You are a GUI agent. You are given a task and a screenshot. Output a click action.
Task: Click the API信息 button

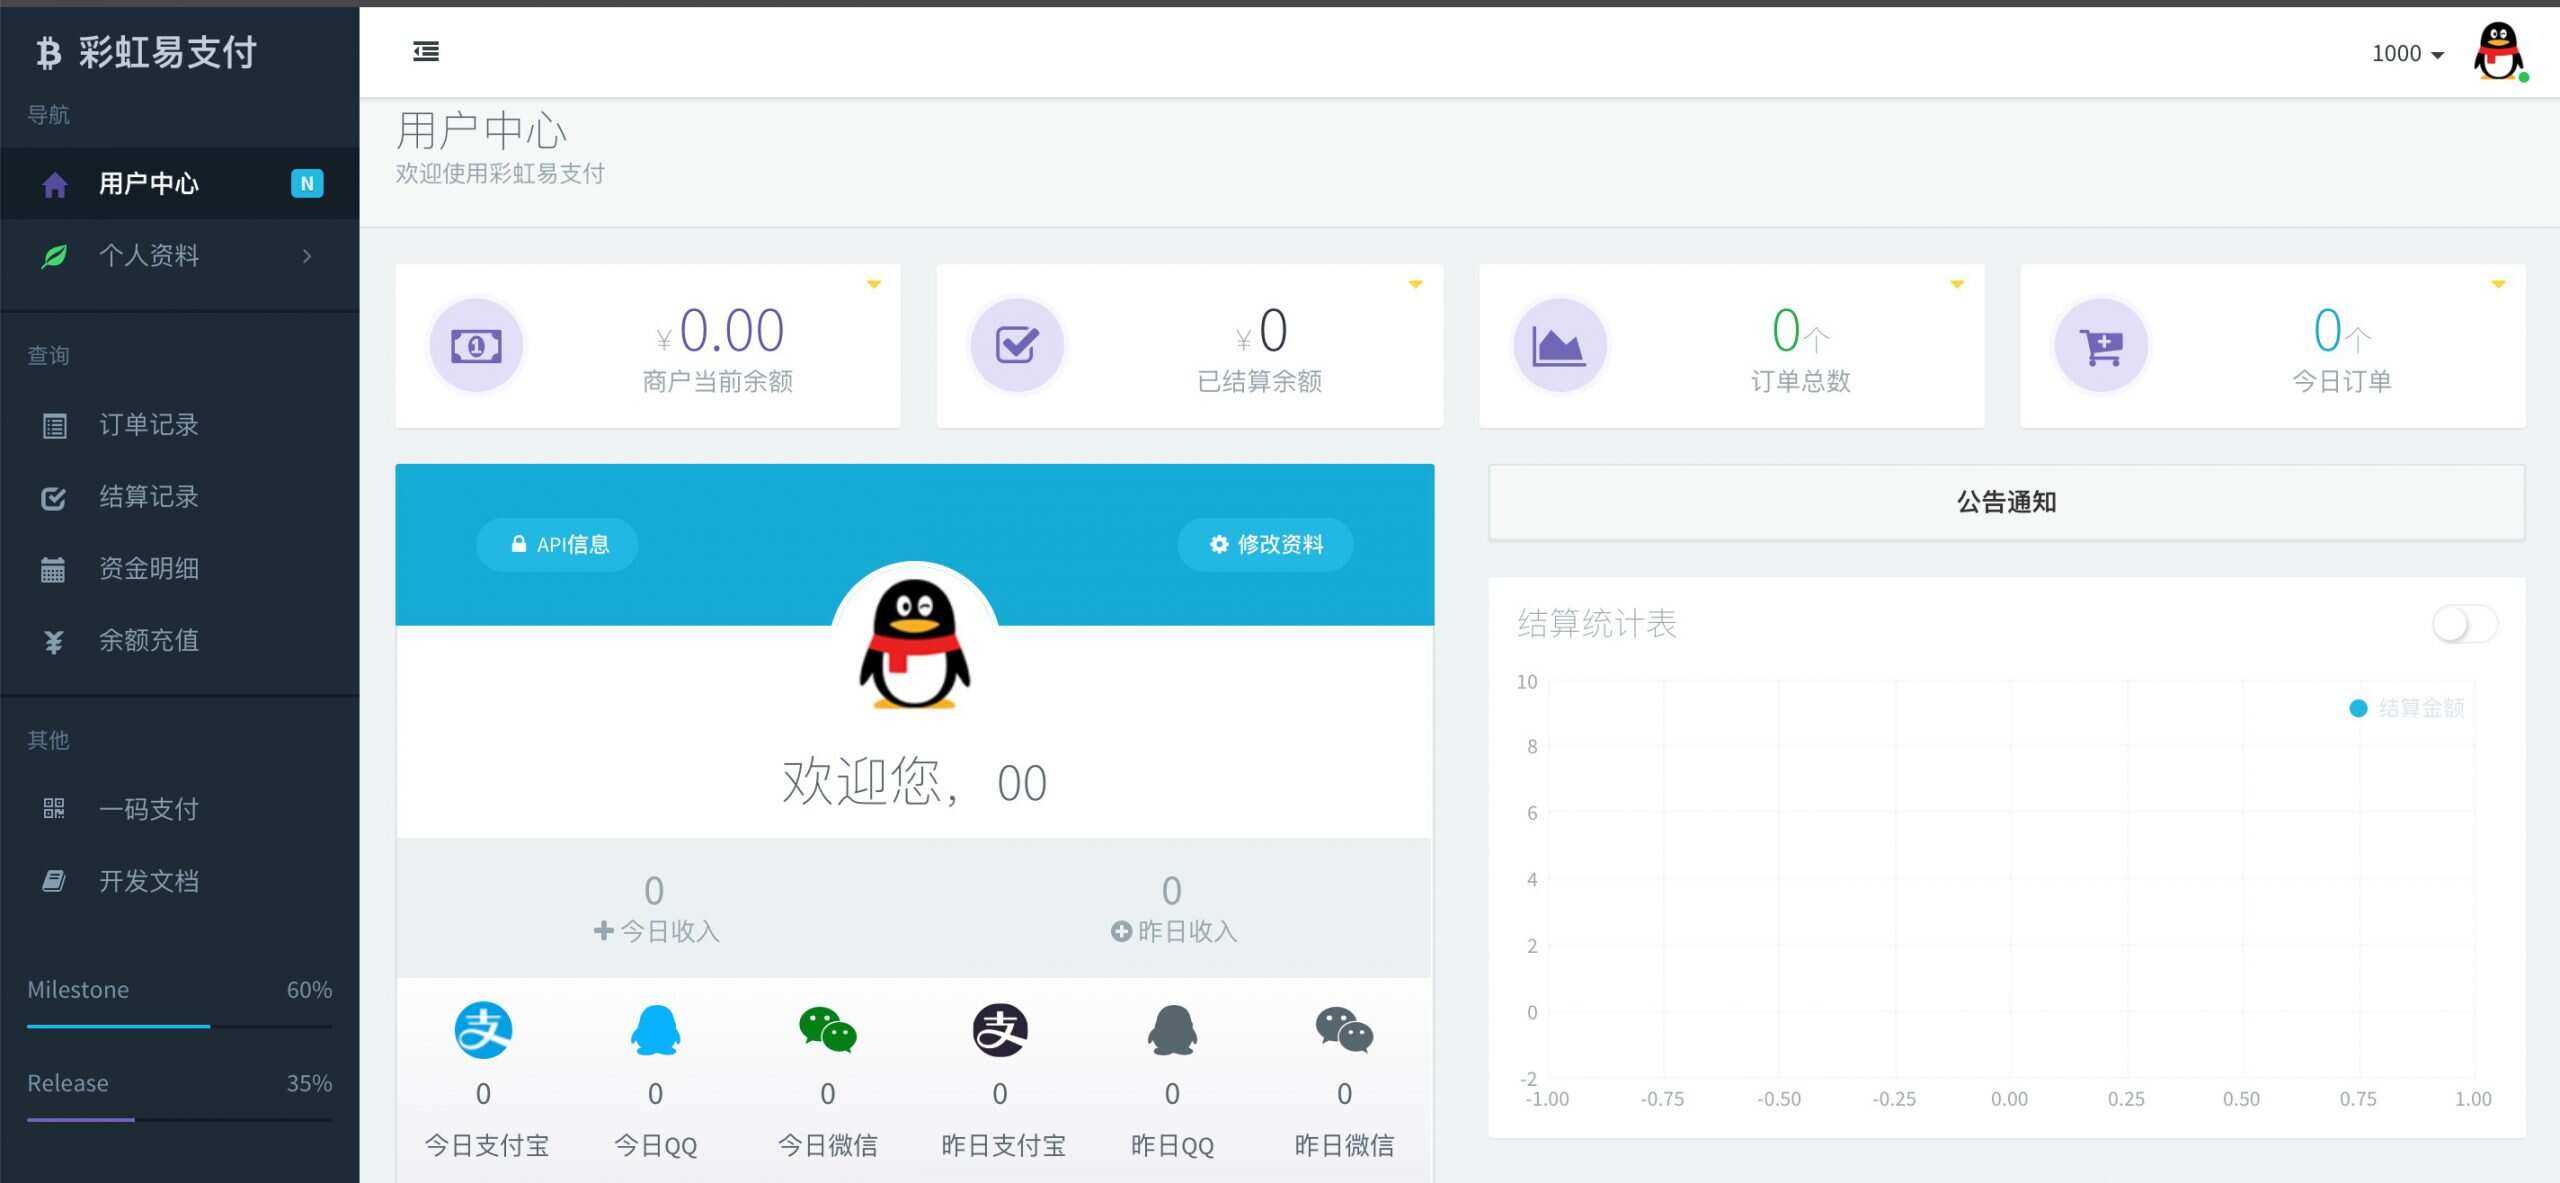(x=557, y=544)
